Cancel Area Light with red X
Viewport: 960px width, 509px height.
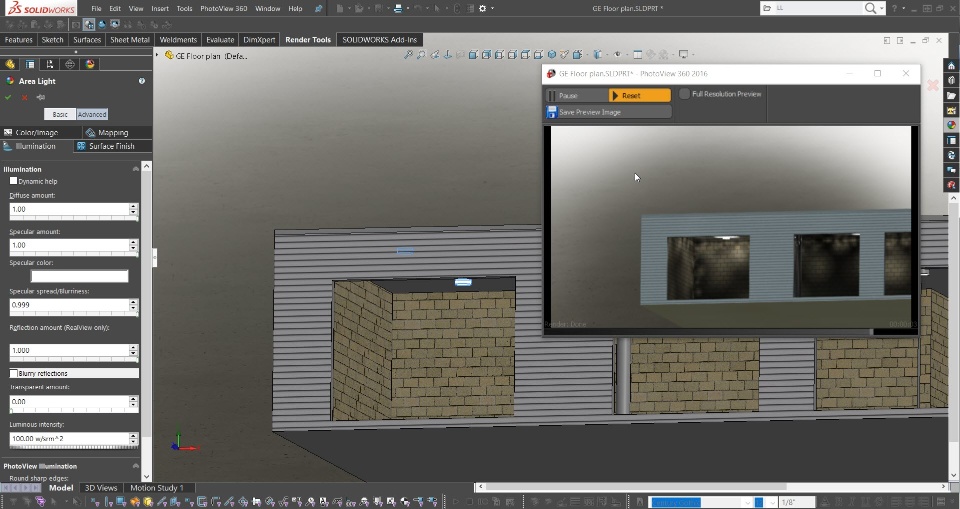tap(24, 97)
